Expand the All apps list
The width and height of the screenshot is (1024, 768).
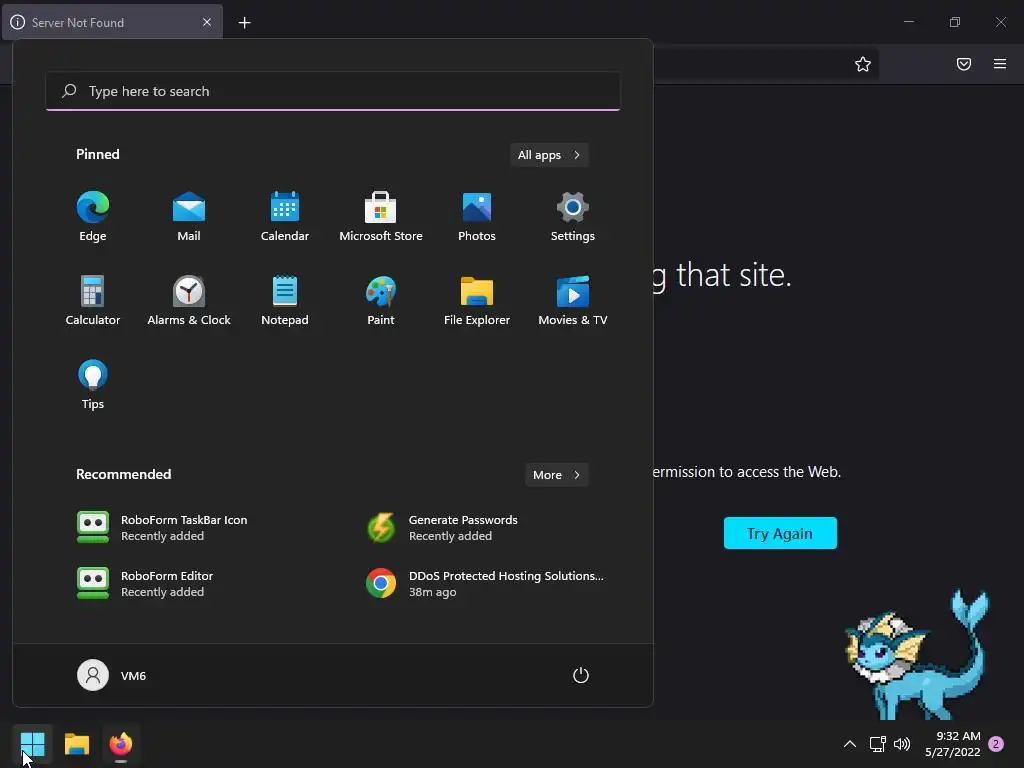tap(549, 155)
